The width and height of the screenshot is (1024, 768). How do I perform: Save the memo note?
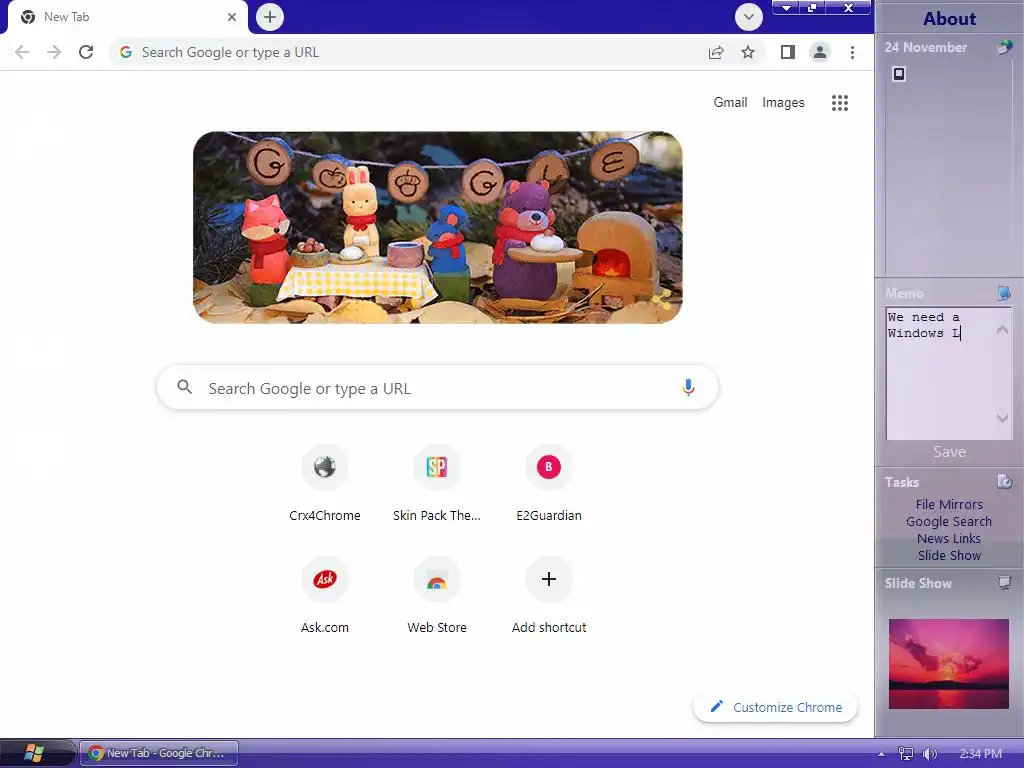click(950, 452)
